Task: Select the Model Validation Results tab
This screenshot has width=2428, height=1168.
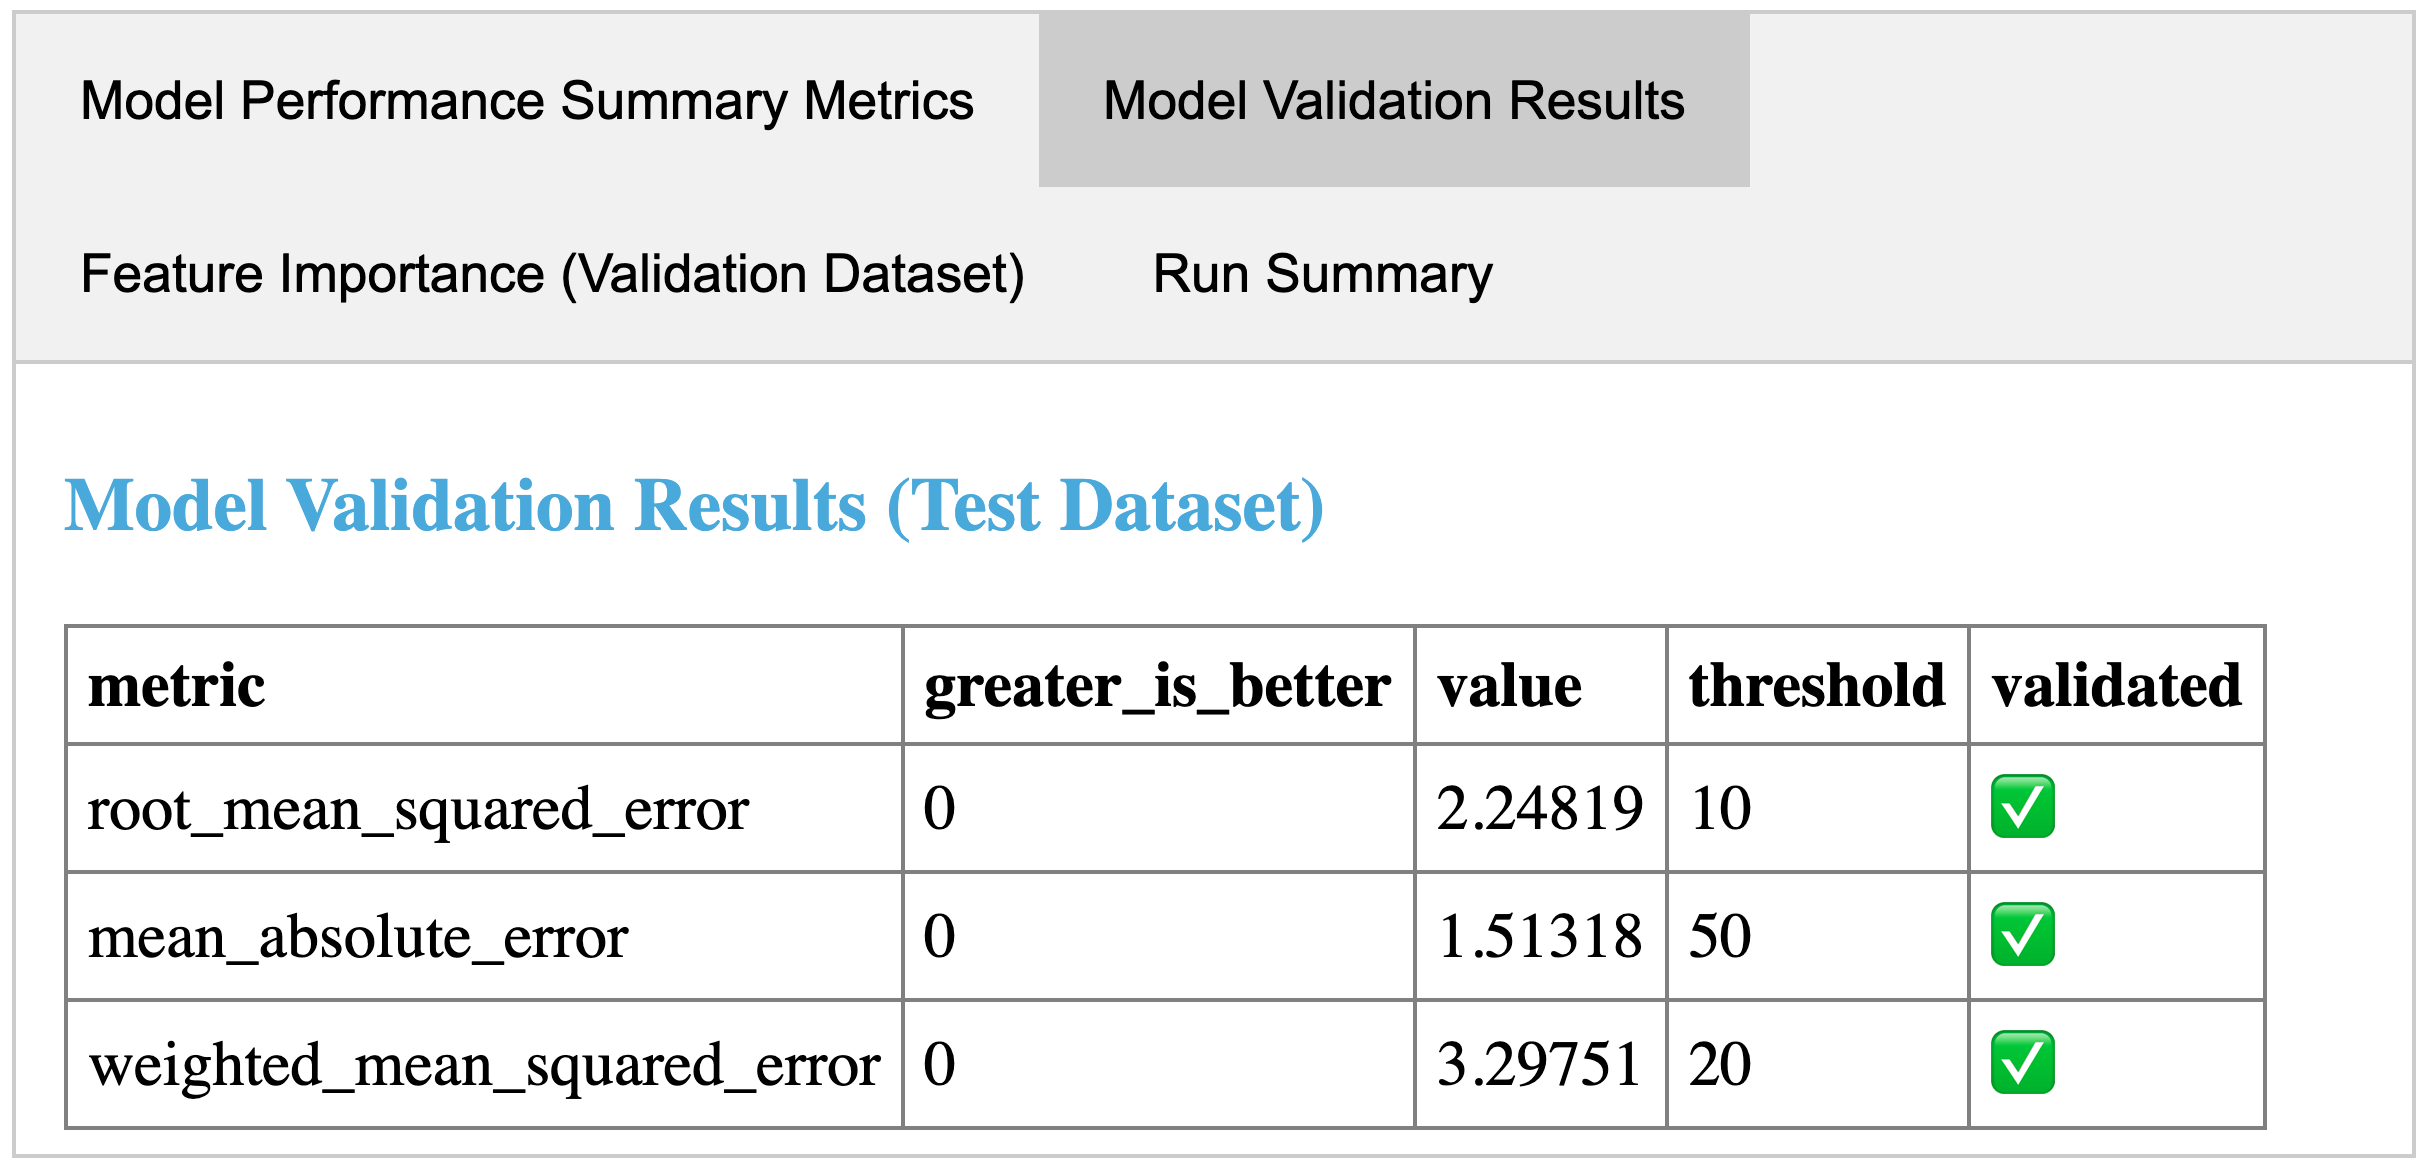Action: [1393, 101]
